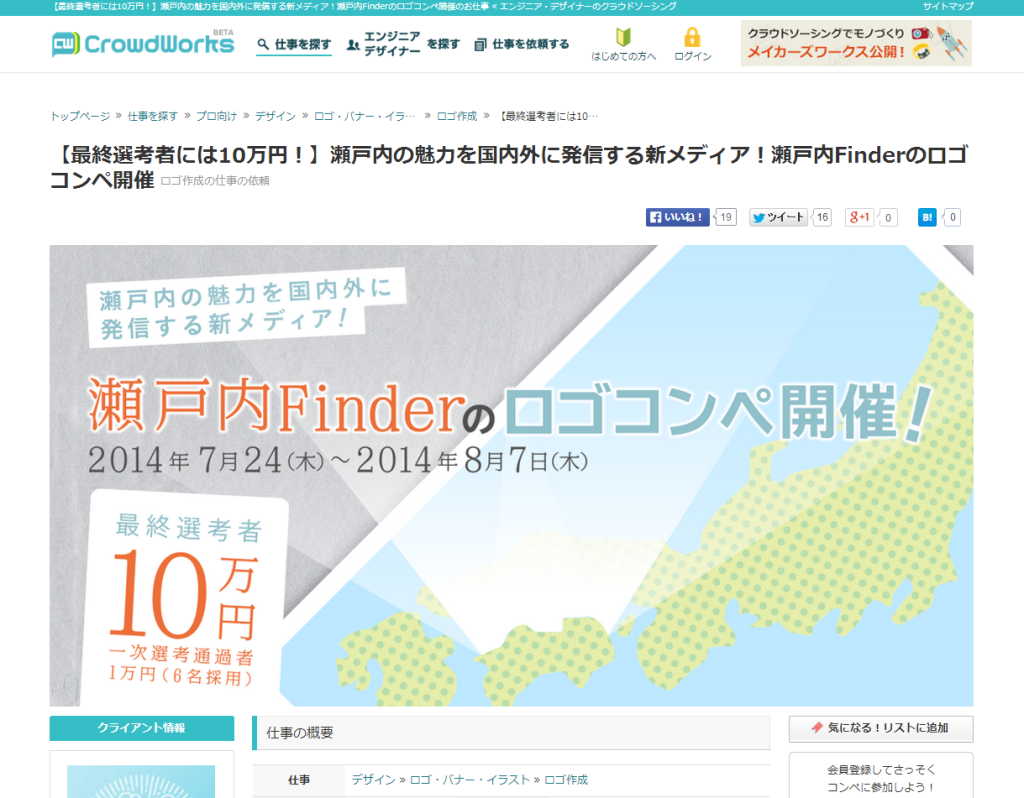Go to デザイン breadcrumb link

[276, 116]
